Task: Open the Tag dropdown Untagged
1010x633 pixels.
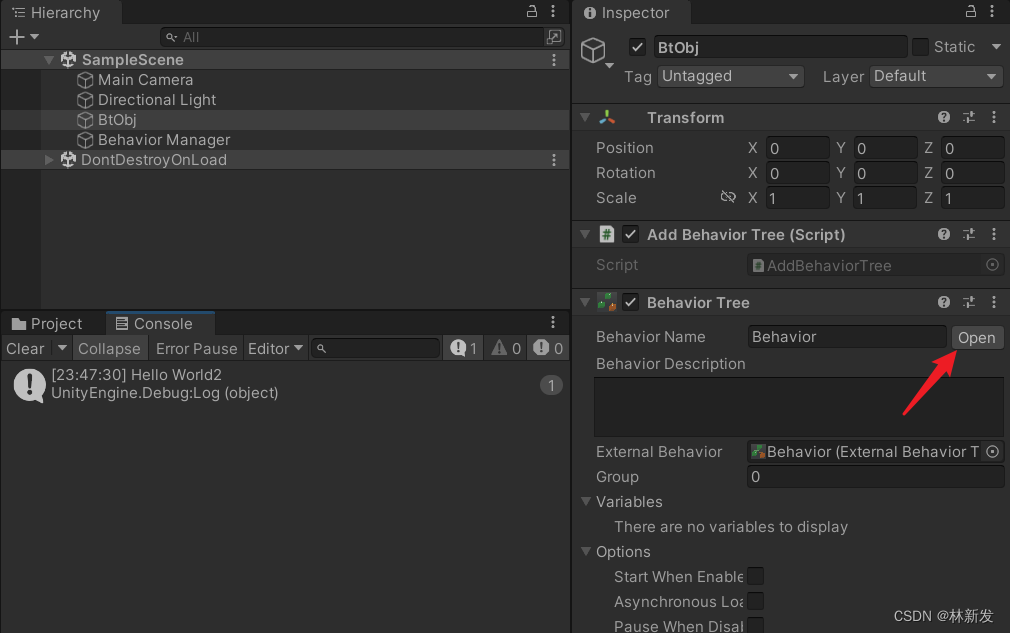Action: [730, 76]
